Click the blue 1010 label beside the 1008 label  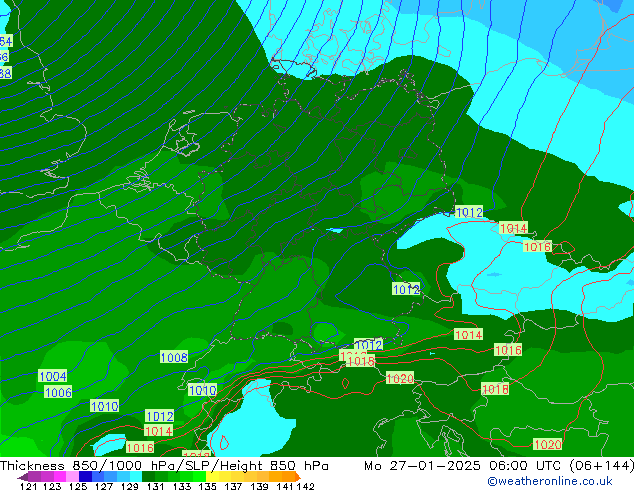click(203, 390)
